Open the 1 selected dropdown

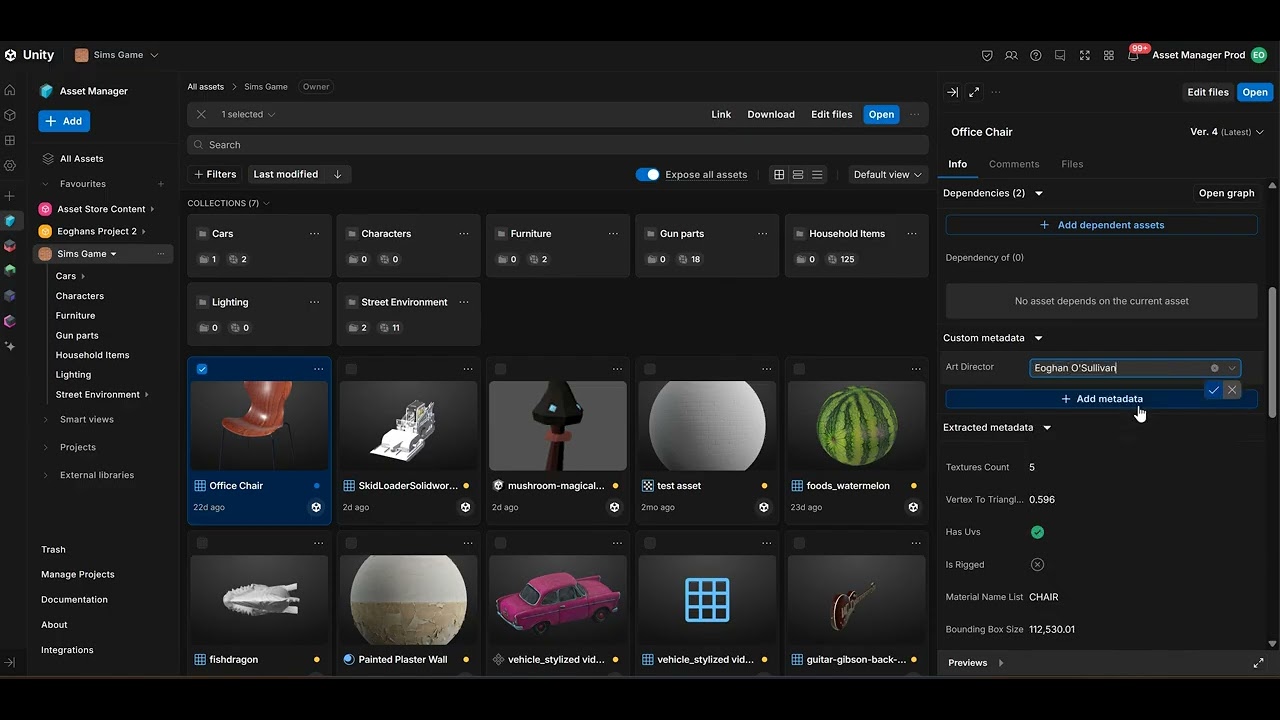(x=248, y=114)
